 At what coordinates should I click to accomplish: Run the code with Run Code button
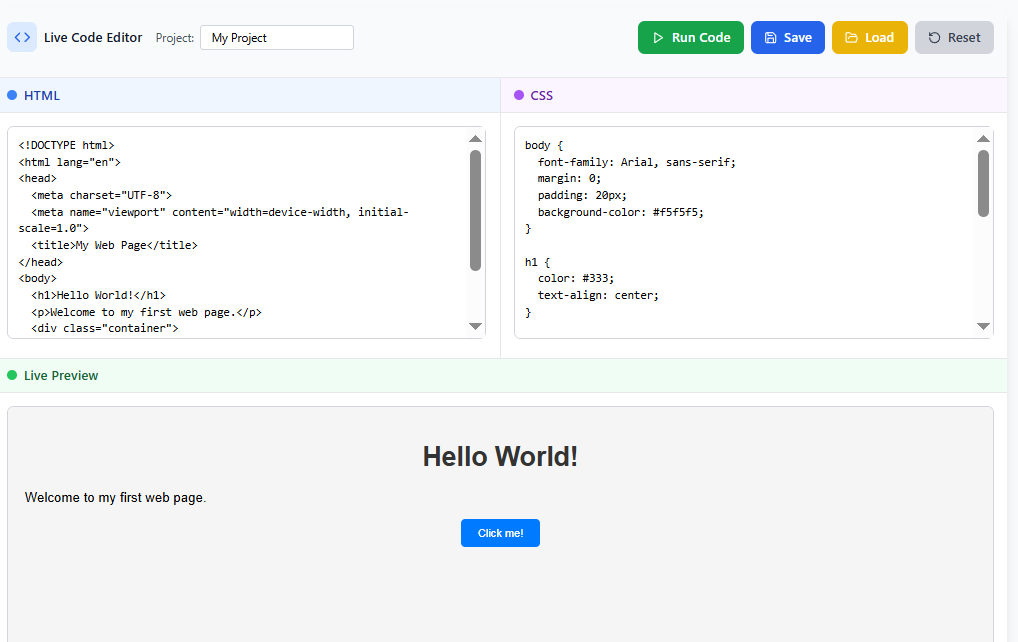691,37
